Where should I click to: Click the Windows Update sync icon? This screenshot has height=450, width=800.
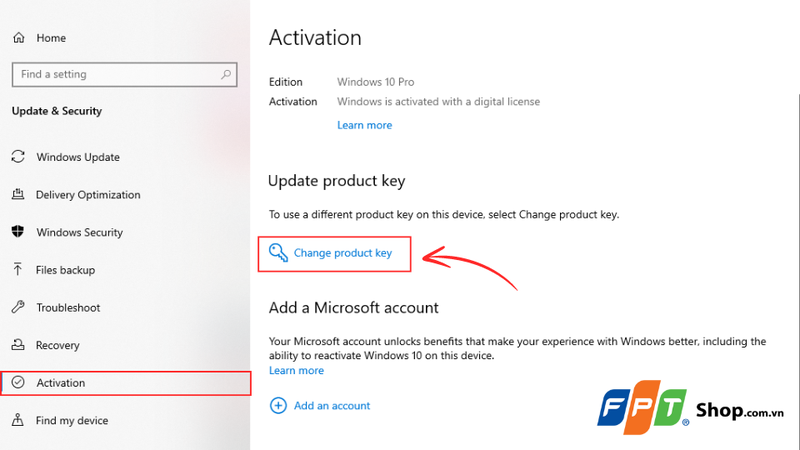coord(18,157)
